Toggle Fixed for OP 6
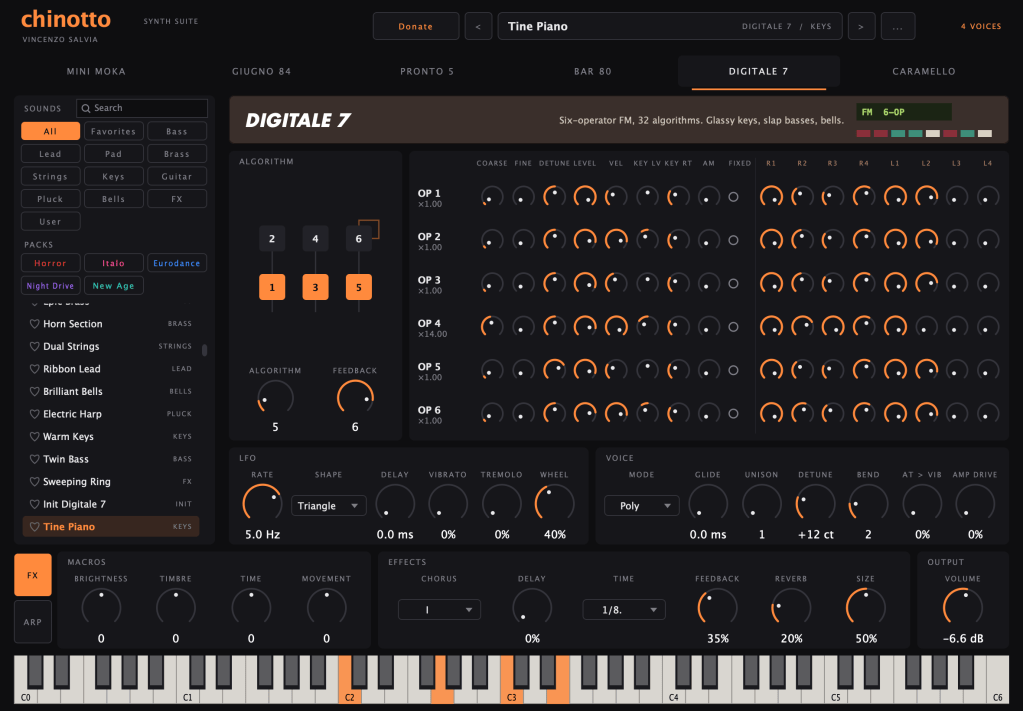The image size is (1023, 711). click(733, 414)
